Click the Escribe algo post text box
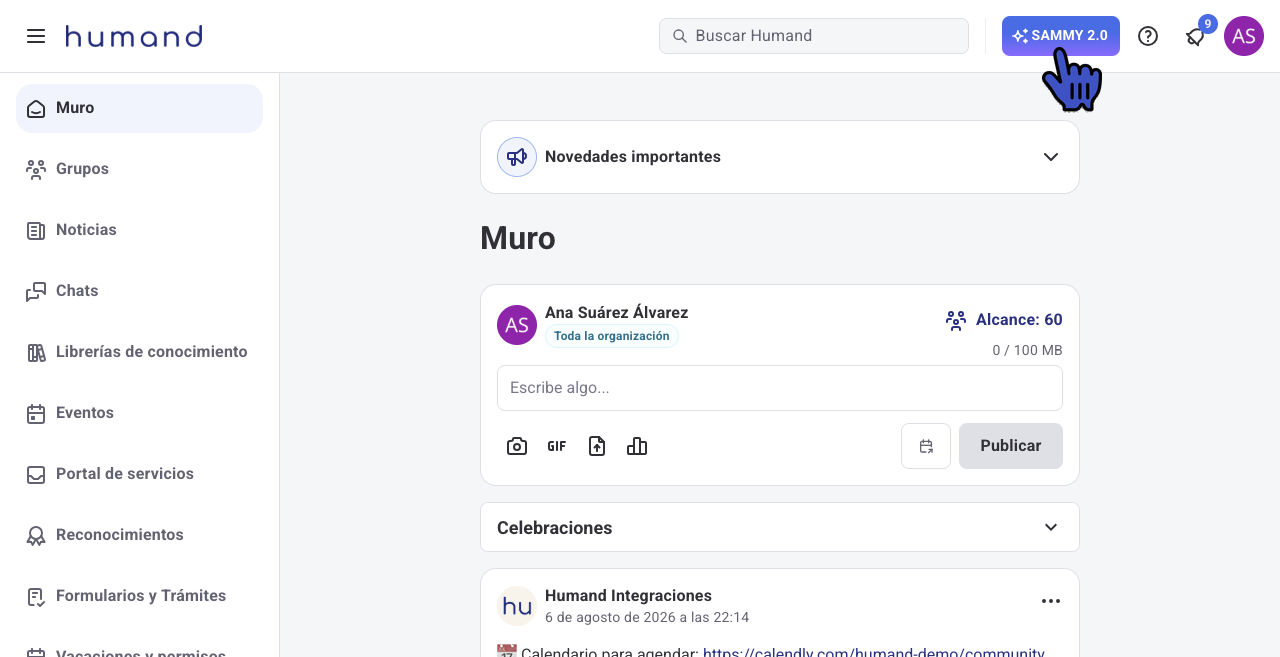This screenshot has width=1280, height=657. [x=780, y=388]
